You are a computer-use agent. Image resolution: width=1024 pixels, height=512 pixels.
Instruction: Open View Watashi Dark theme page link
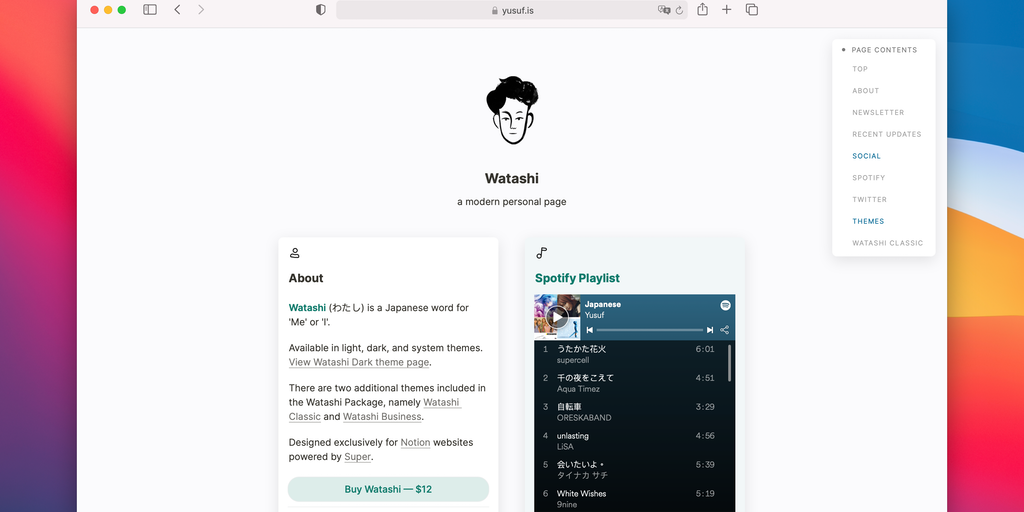(x=359, y=362)
